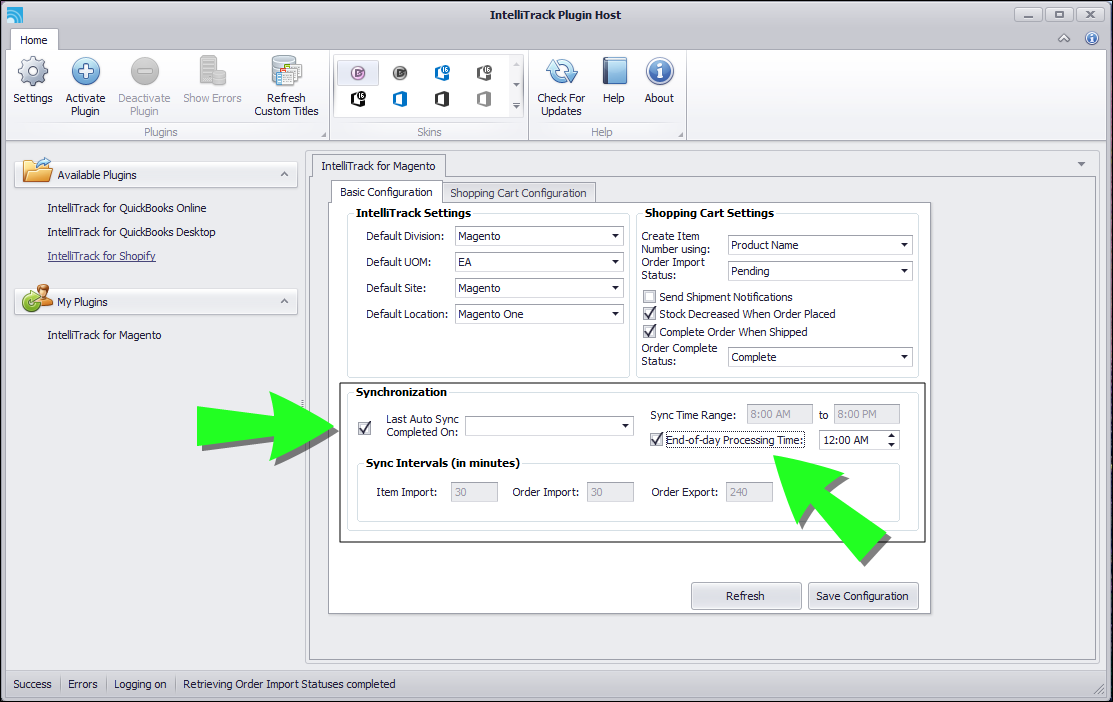Viewport: 1113px width, 702px height.
Task: Open the Order Import Status dropdown
Action: [x=904, y=271]
